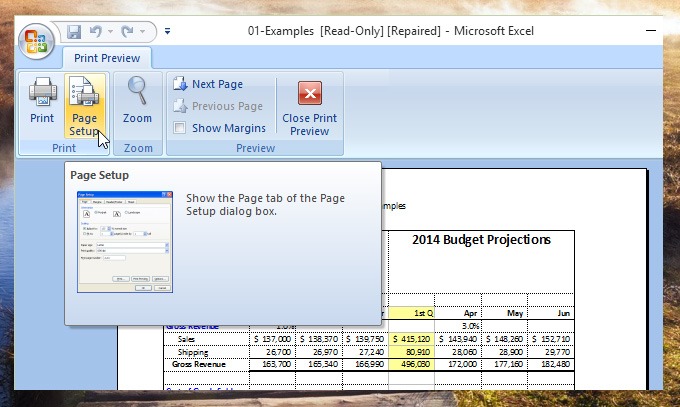Click the Print icon
680x407 pixels.
42,103
